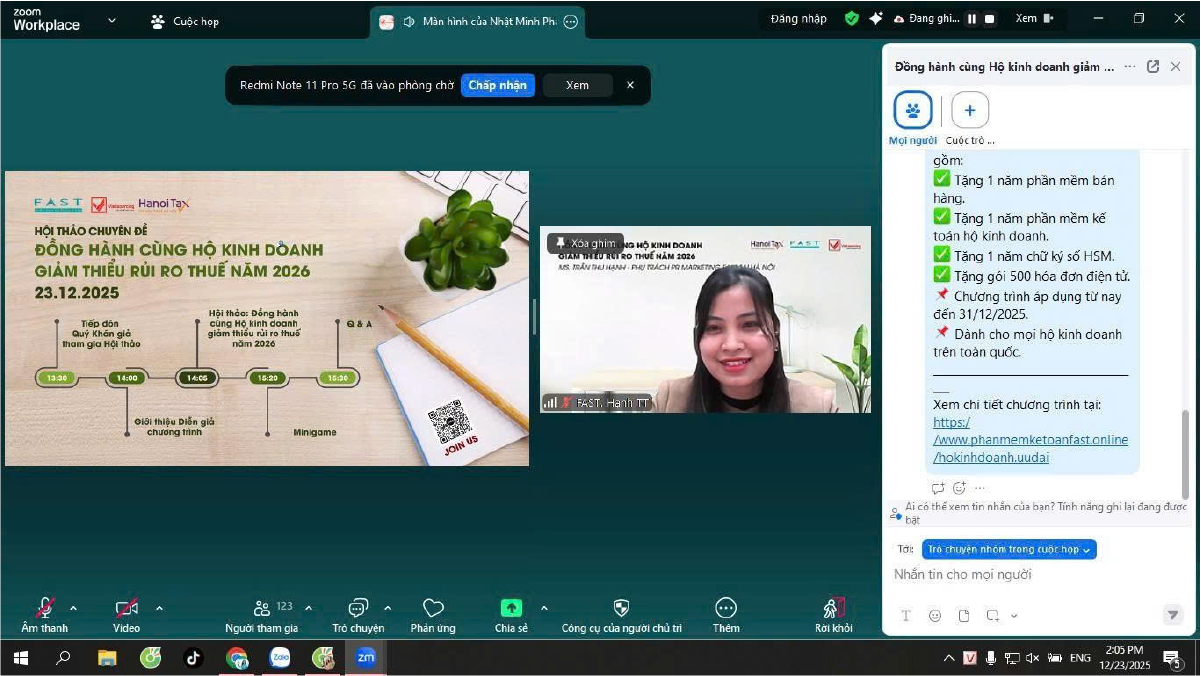This screenshot has height=676, width=1201.
Task: Send the chat message with paper plane
Action: pyautogui.click(x=1172, y=615)
